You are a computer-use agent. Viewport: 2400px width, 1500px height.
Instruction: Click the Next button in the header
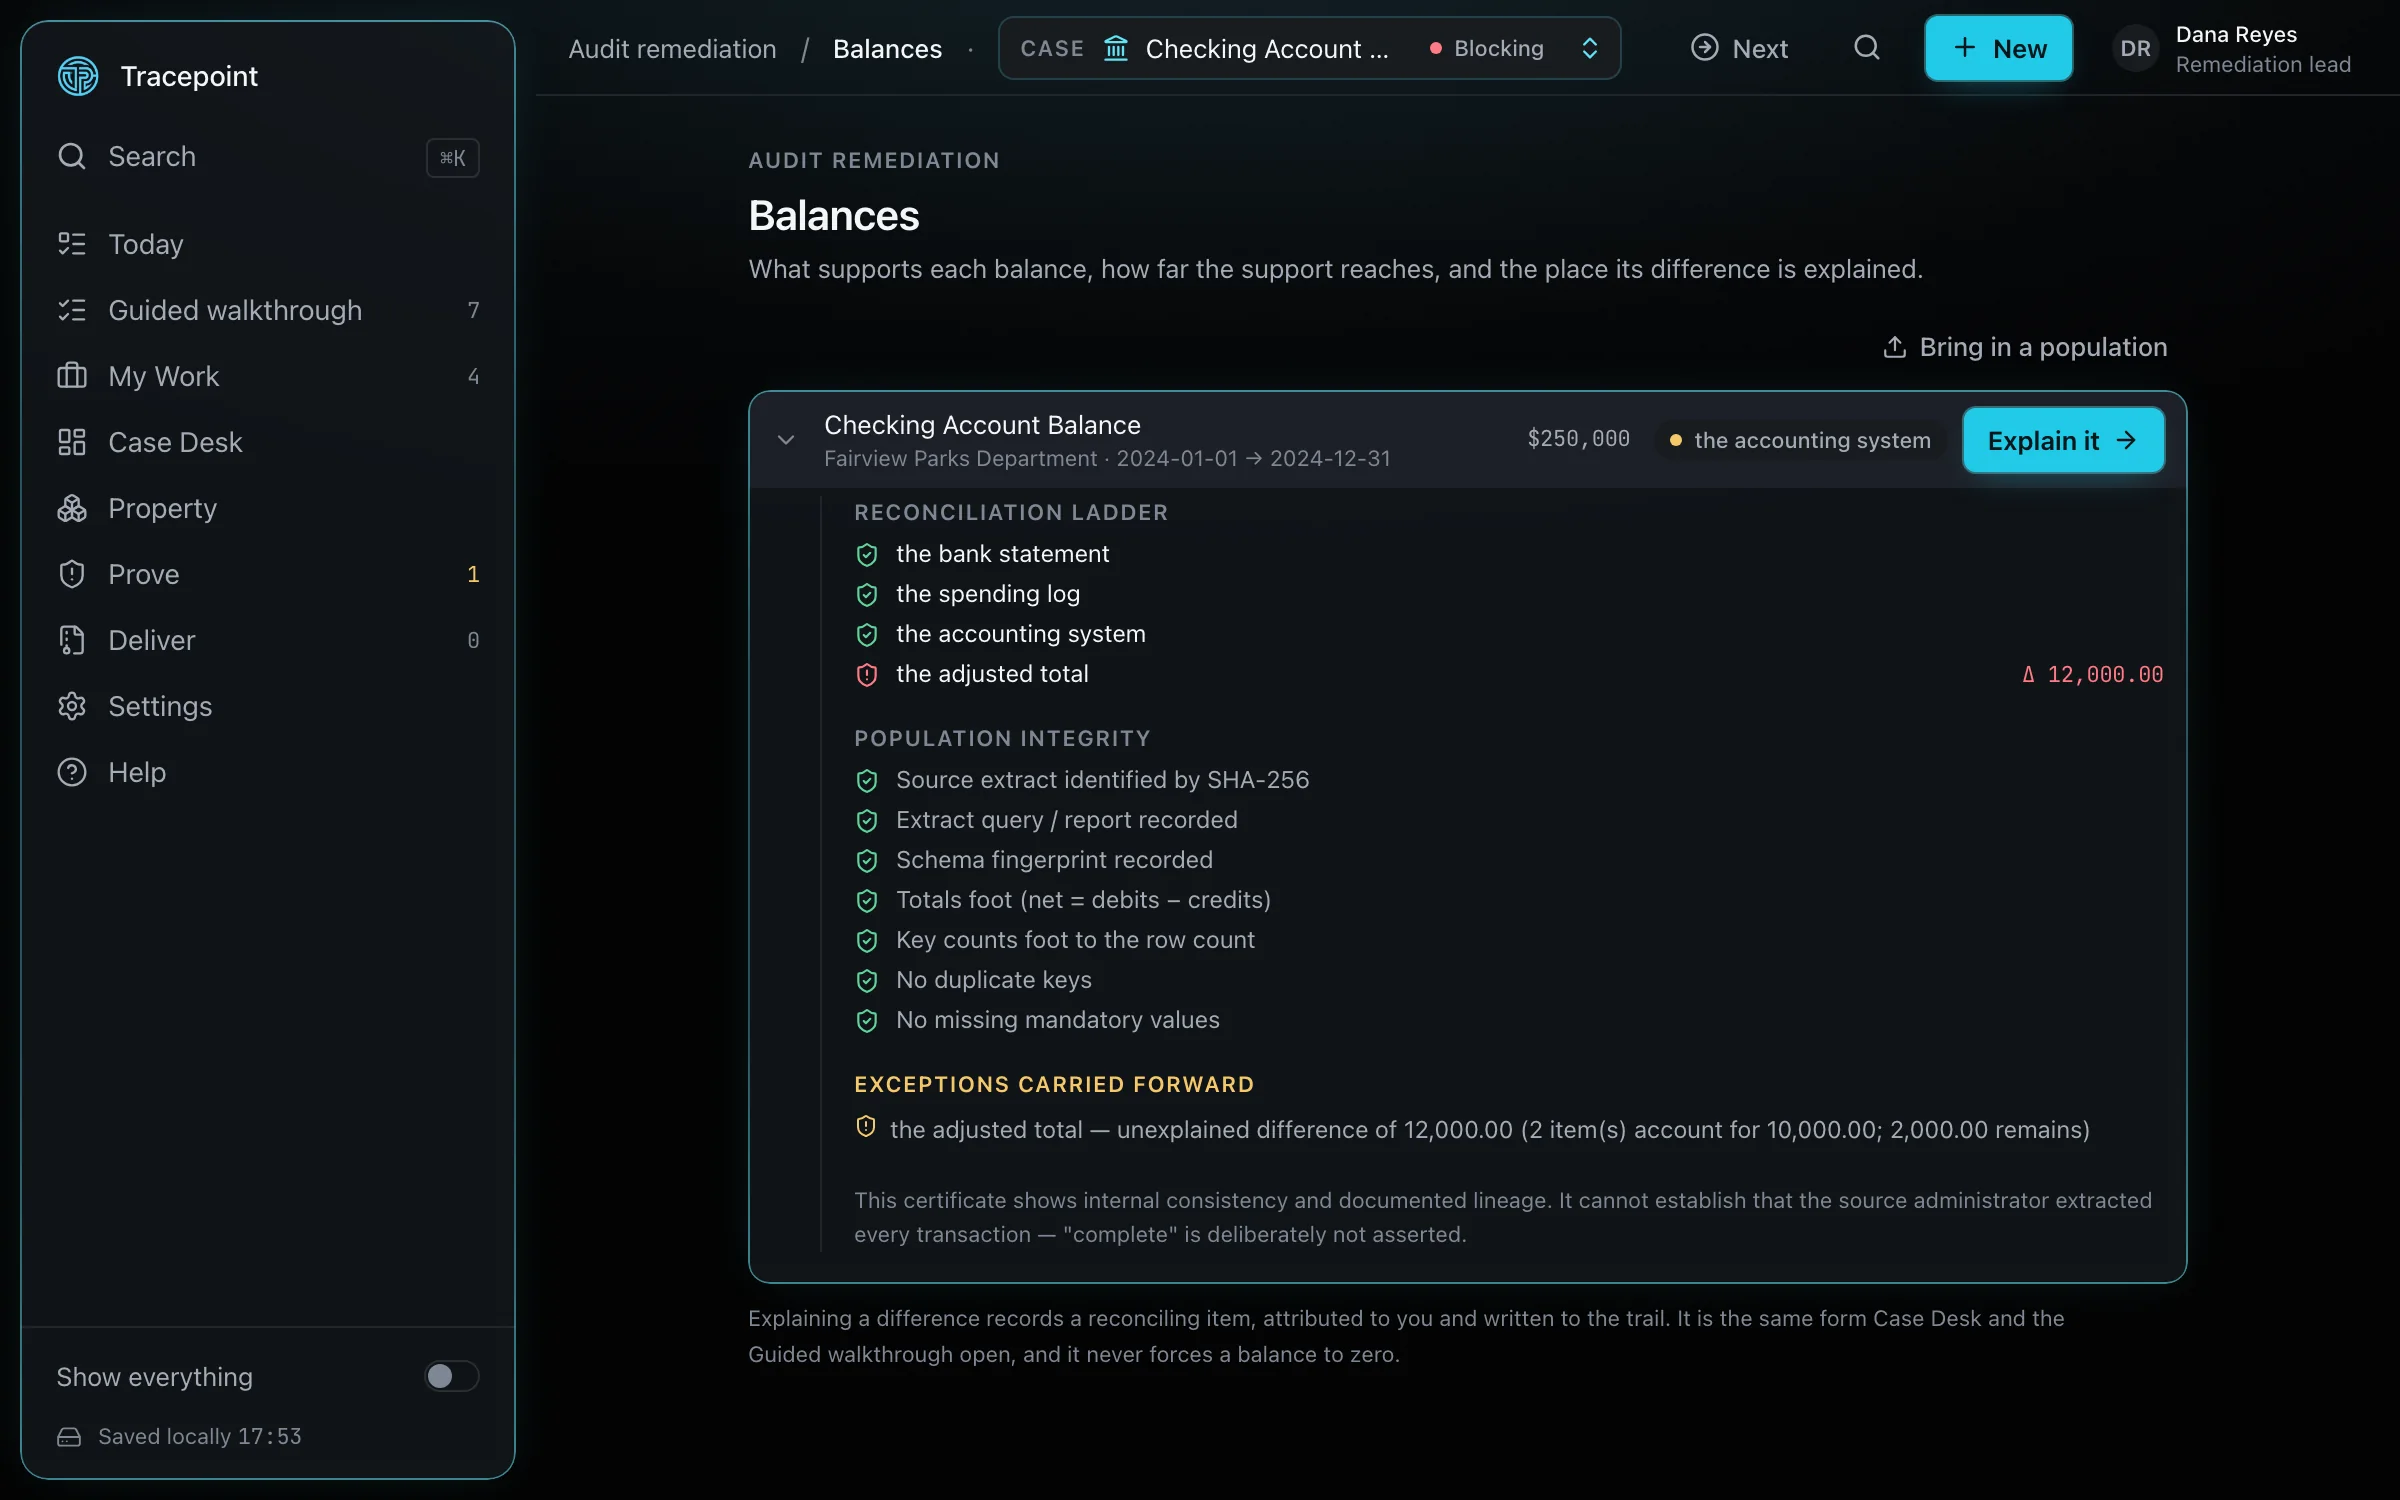coord(1739,48)
